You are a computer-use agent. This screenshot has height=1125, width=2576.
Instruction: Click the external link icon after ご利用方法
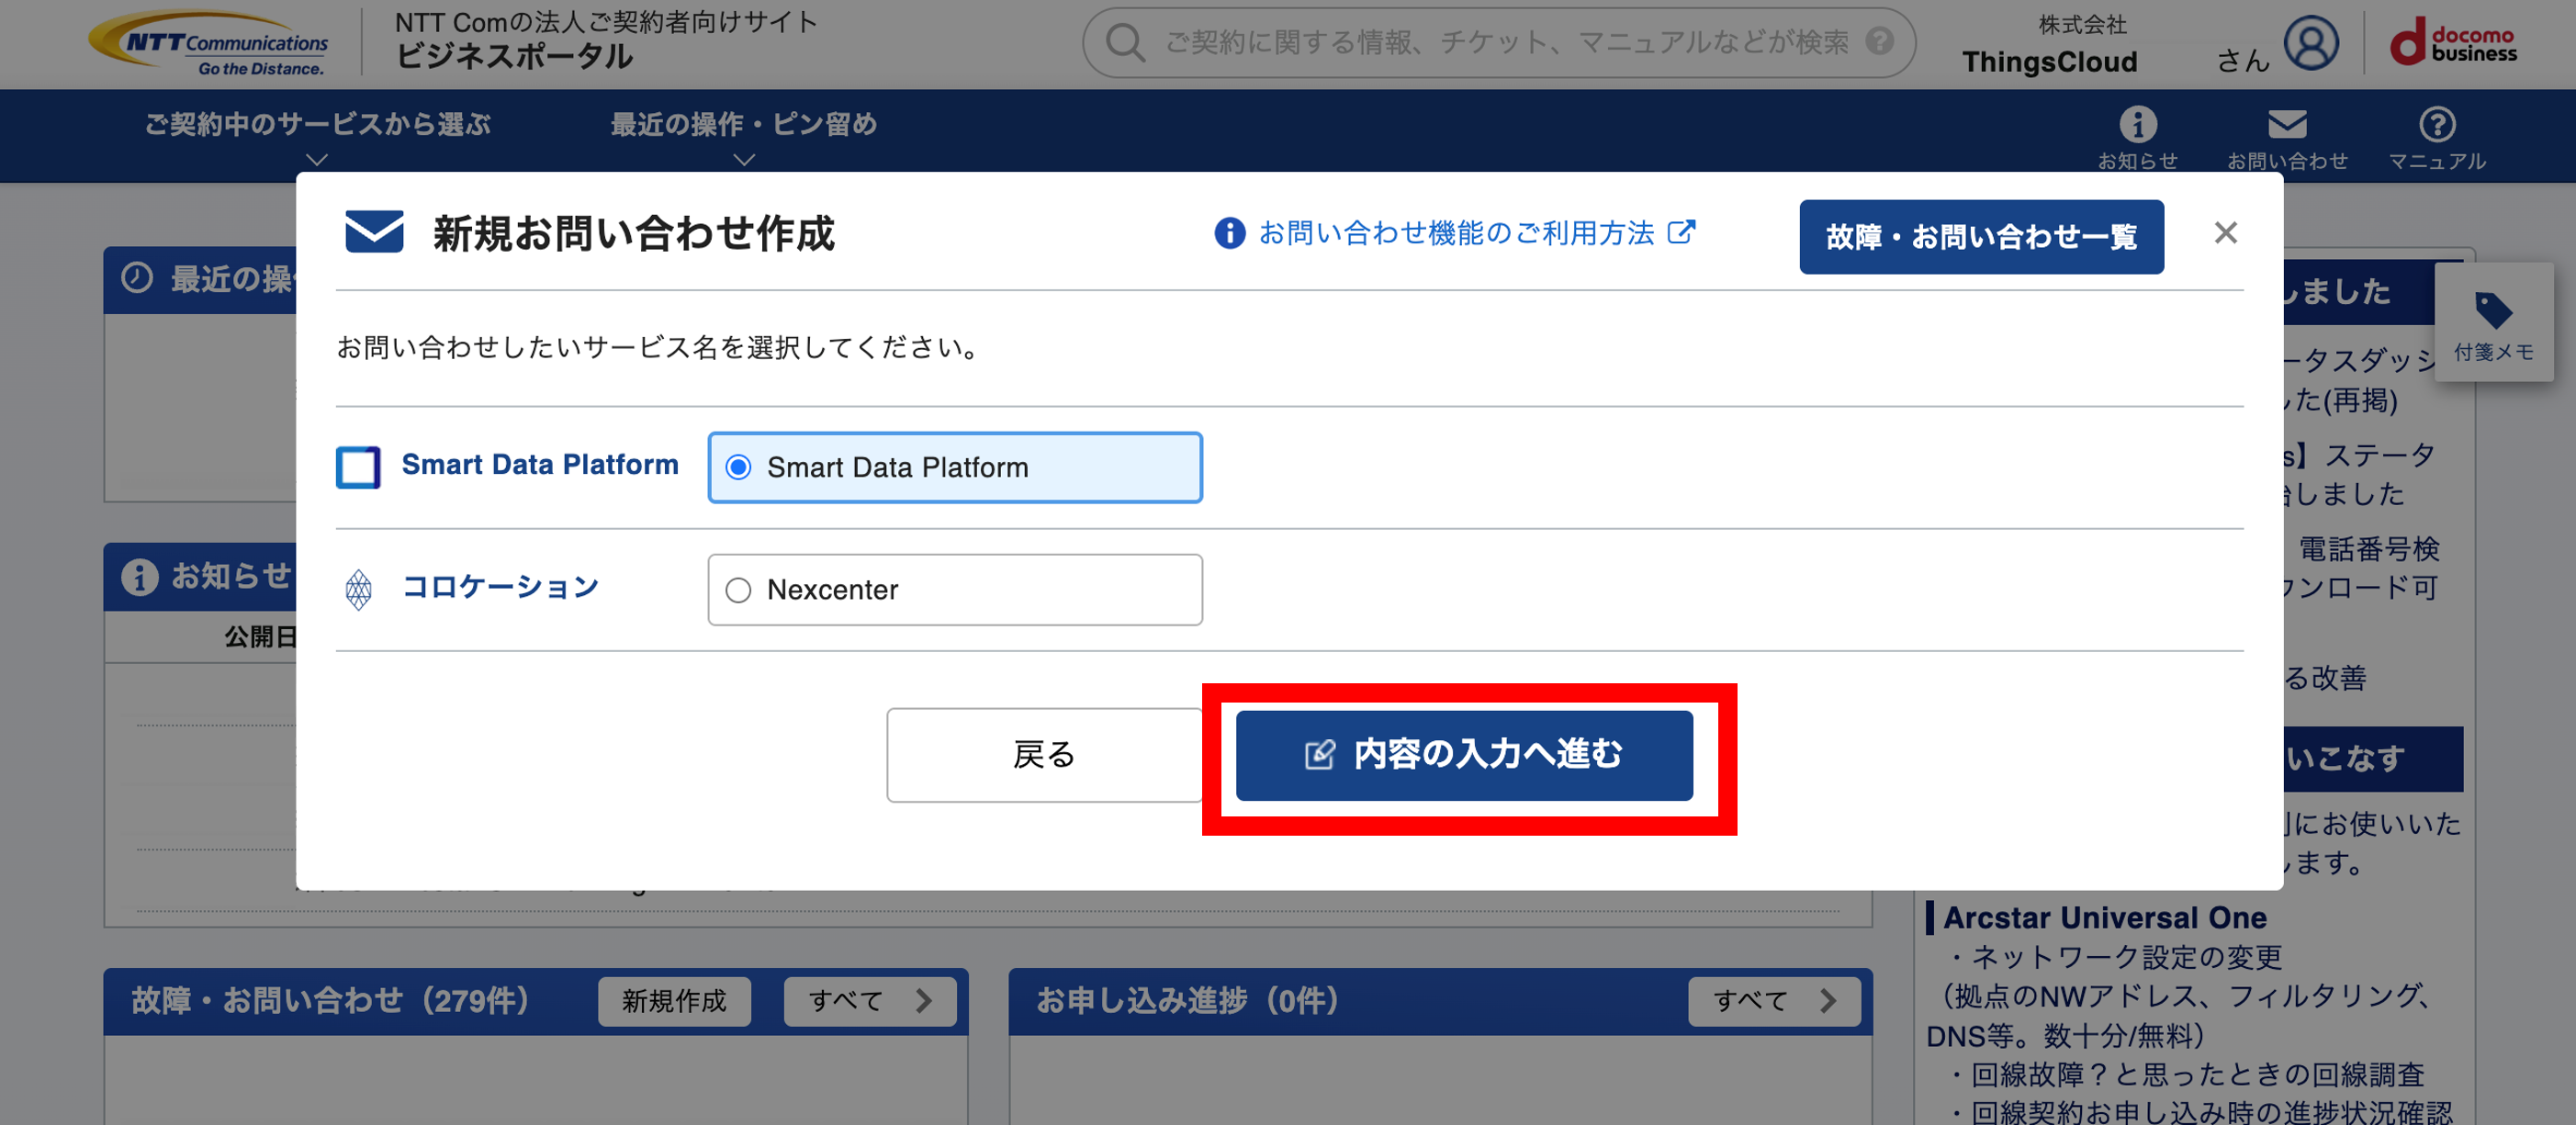pos(1681,232)
